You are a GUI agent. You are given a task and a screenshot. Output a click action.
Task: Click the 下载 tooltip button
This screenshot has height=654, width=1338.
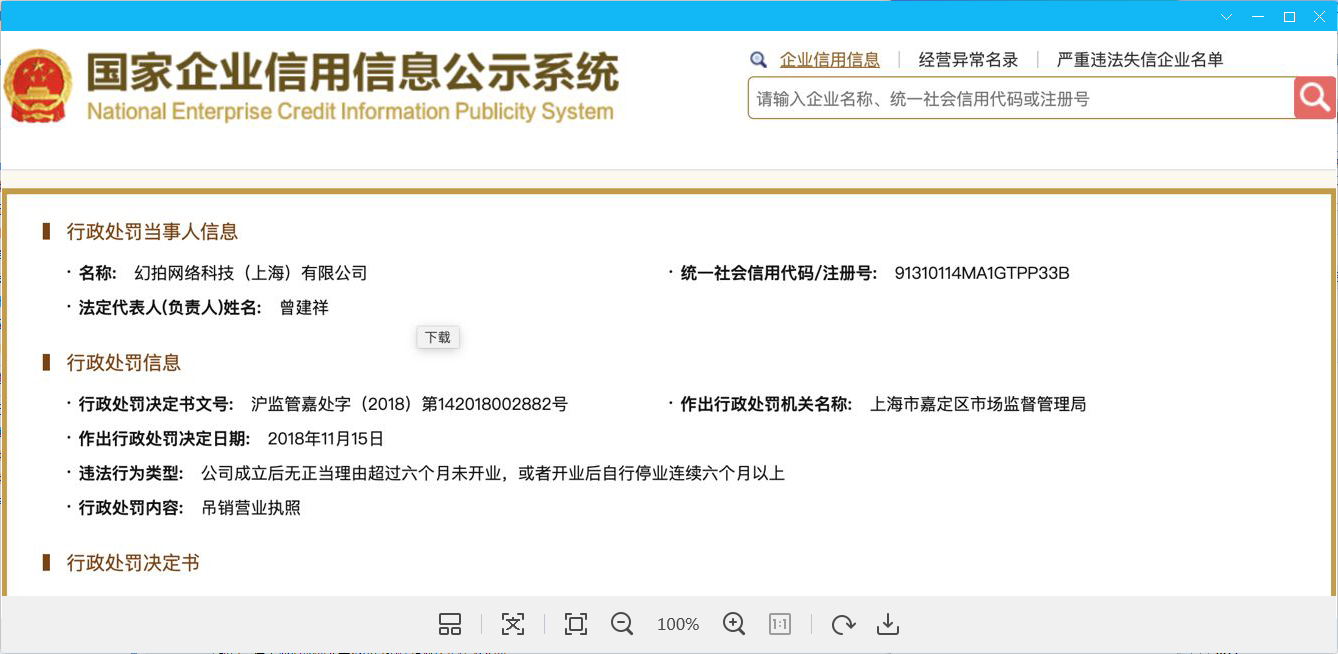438,338
